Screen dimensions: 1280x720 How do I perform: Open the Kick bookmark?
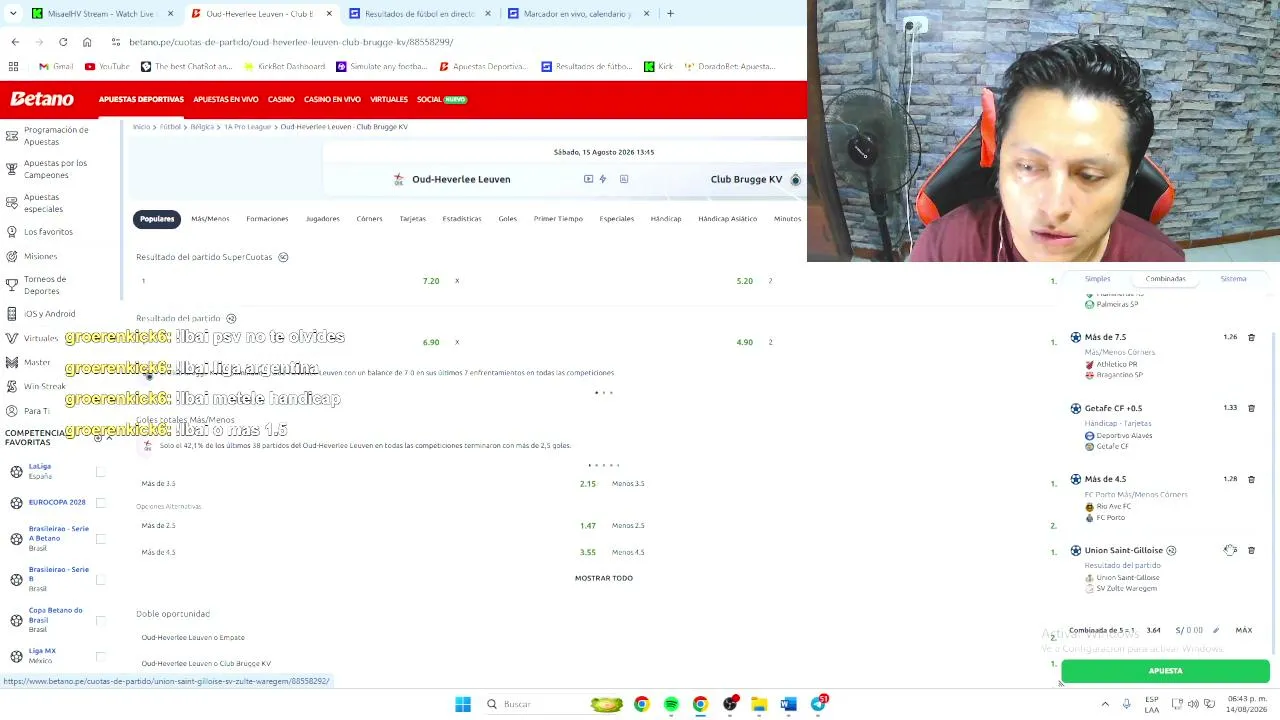(658, 66)
